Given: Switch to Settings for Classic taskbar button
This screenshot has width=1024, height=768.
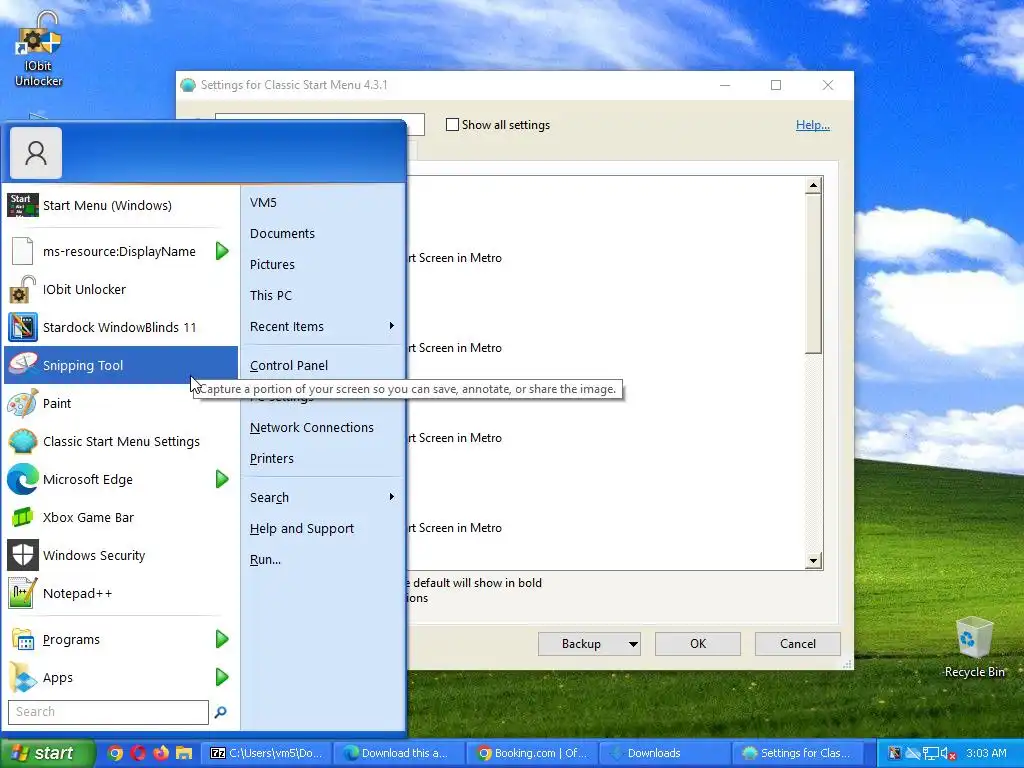Looking at the screenshot, I should (x=797, y=753).
